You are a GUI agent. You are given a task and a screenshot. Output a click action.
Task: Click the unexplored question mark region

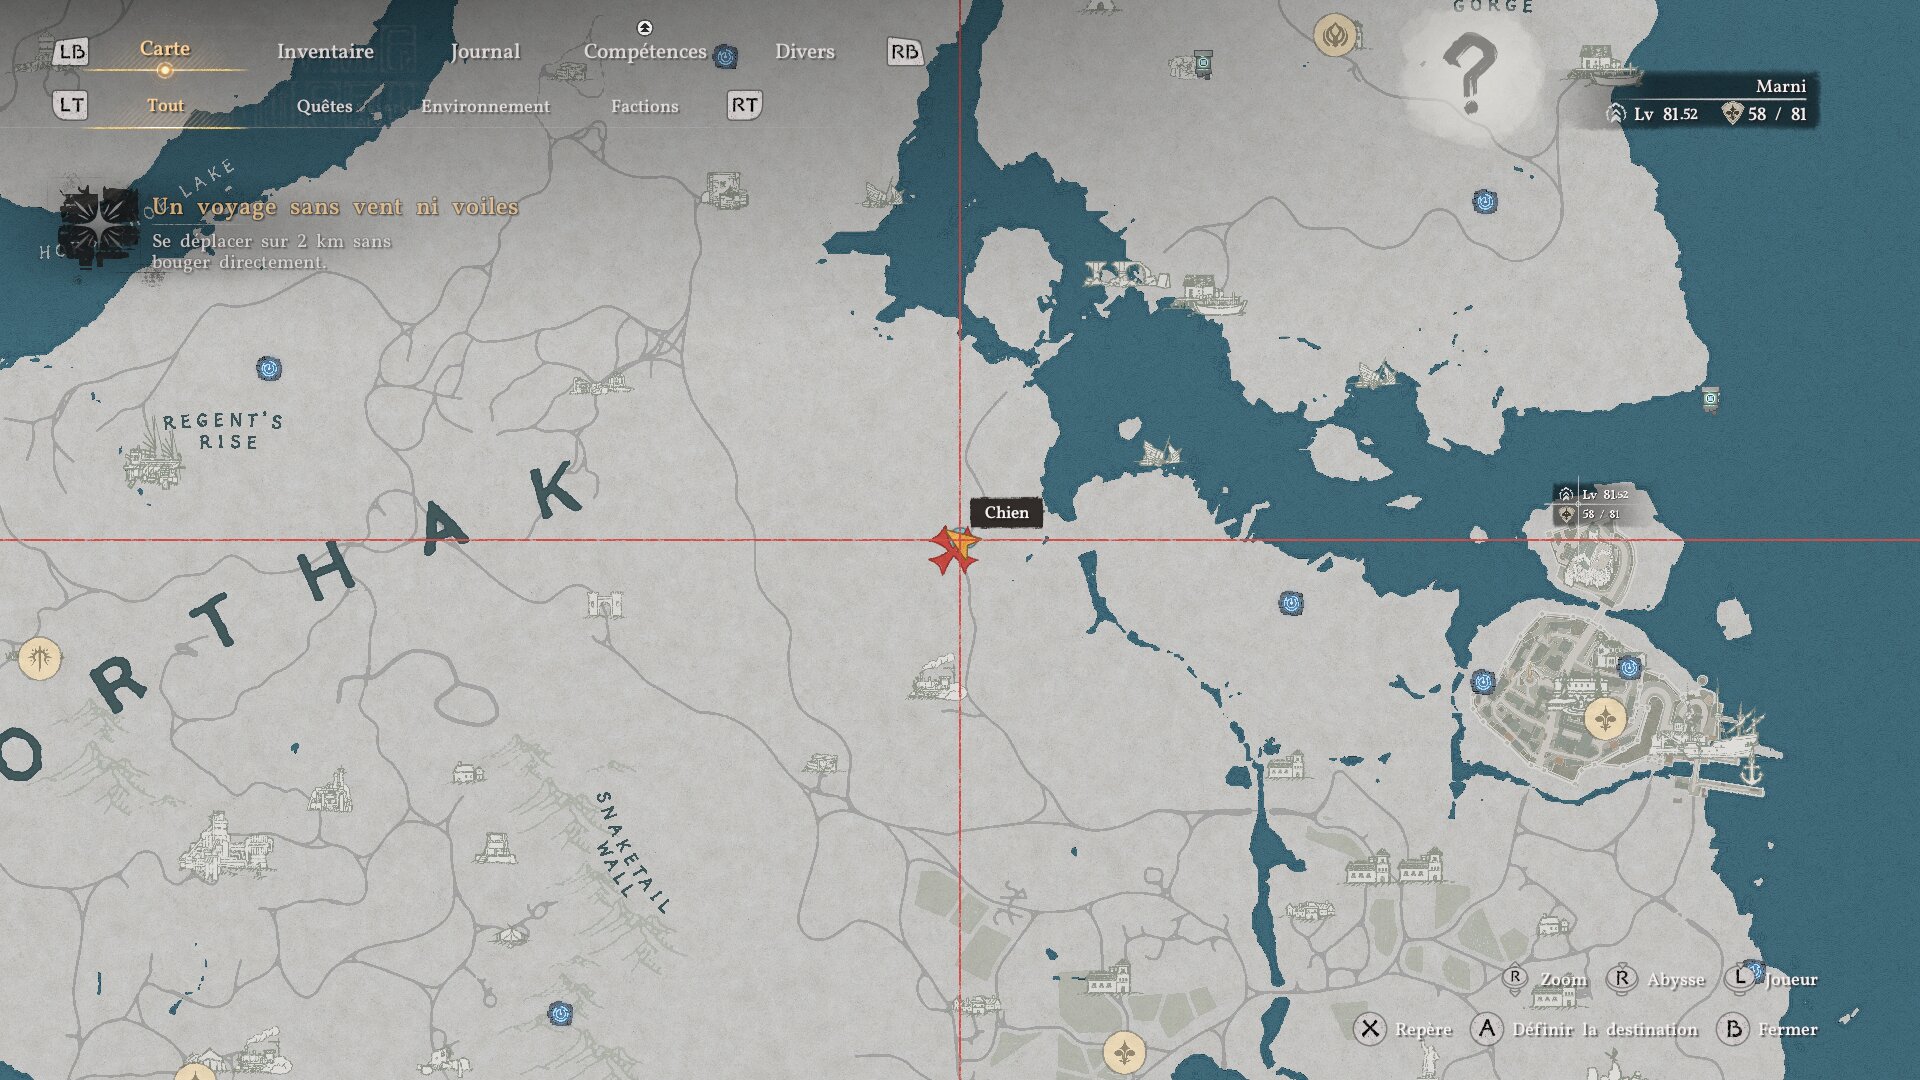(x=1469, y=75)
